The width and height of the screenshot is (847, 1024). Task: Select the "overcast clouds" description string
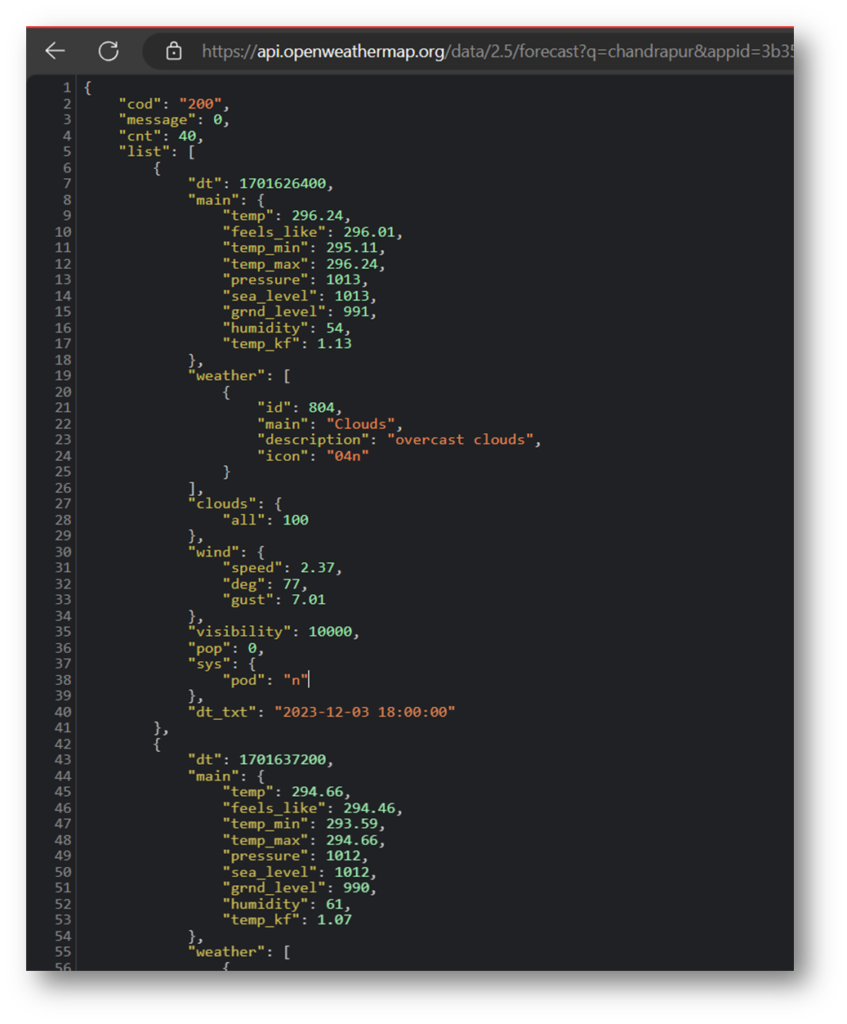(464, 439)
